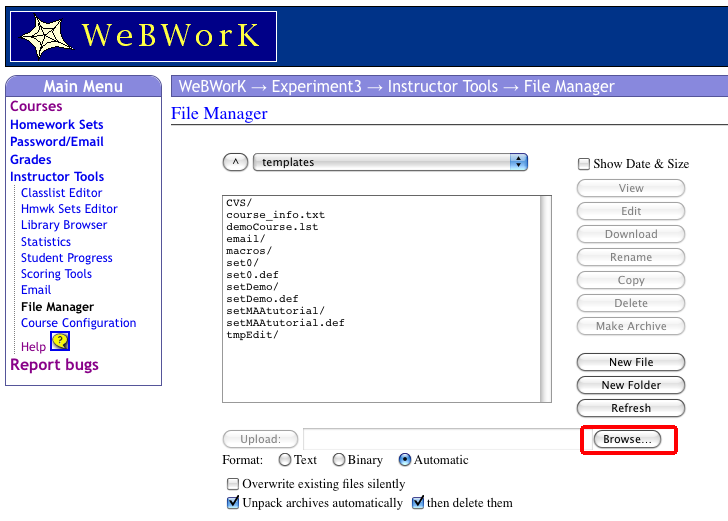The height and width of the screenshot is (521, 728).
Task: Open the templates directory dropdown
Action: pos(390,162)
